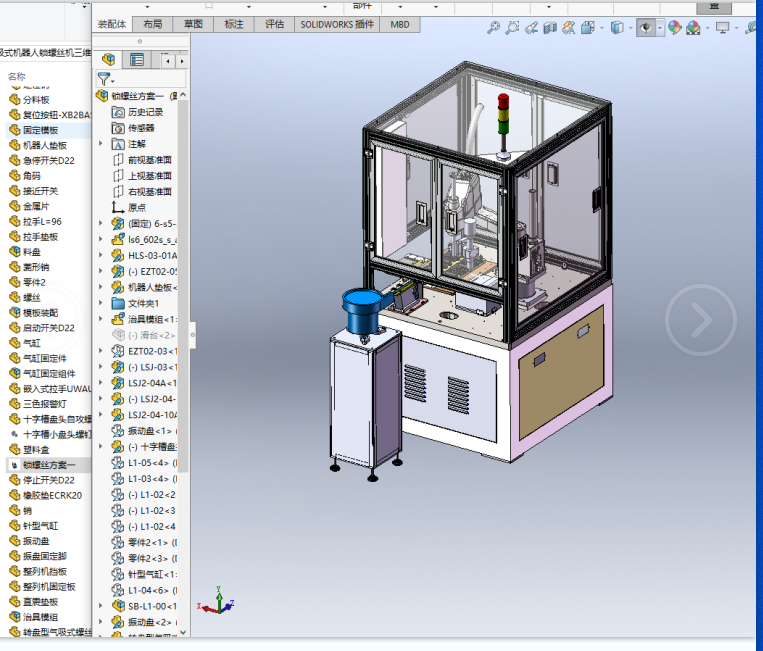763x651 pixels.
Task: Select the FeatureManager design tree tab icon
Action: click(109, 60)
